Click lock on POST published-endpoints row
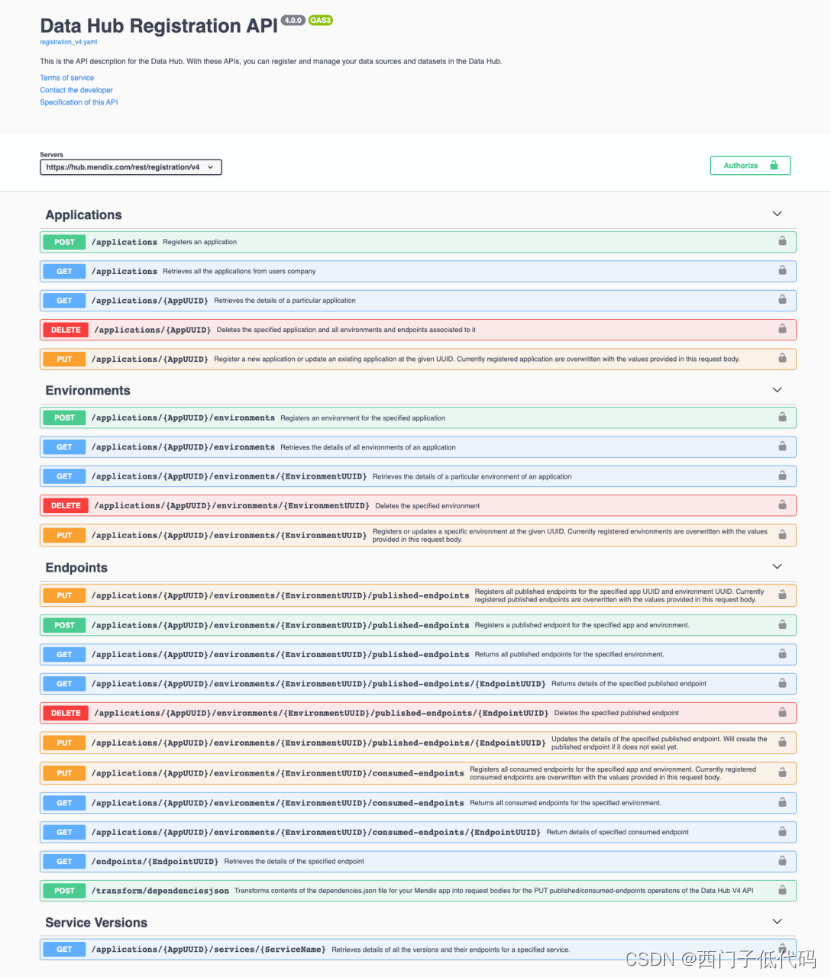Viewport: 831px width, 978px height. click(782, 624)
